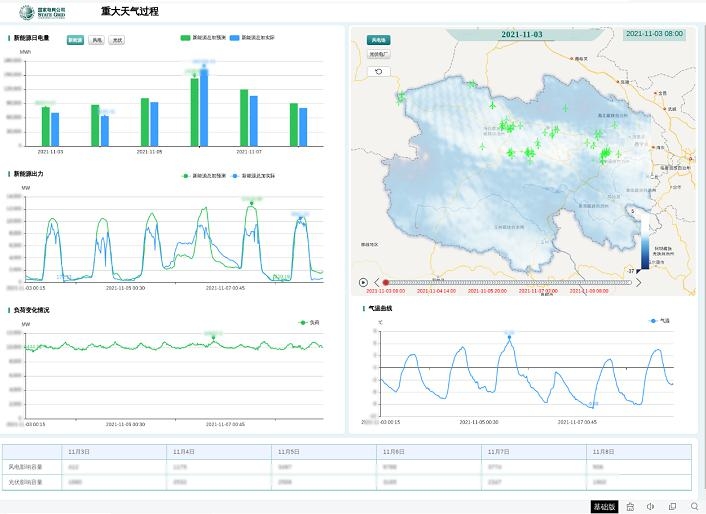The image size is (706, 514).
Task: Play the map weather timeline animation
Action: pyautogui.click(x=363, y=282)
